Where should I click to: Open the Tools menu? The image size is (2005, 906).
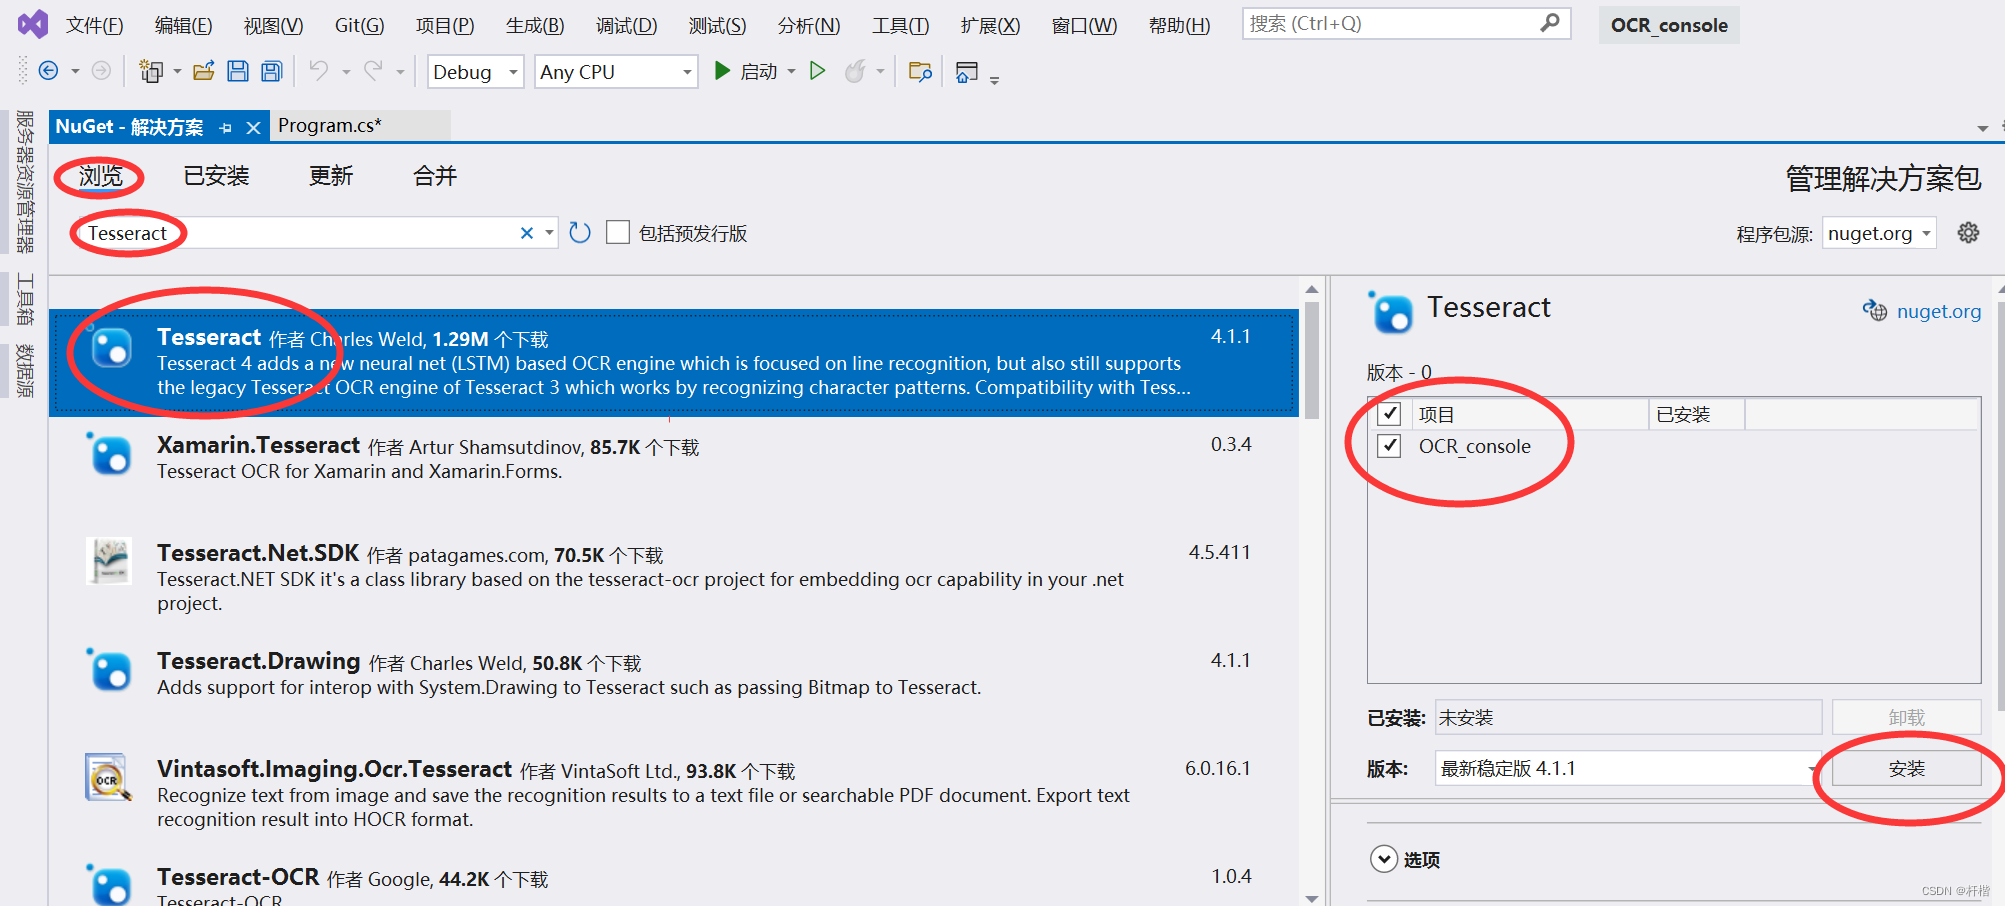pos(900,25)
